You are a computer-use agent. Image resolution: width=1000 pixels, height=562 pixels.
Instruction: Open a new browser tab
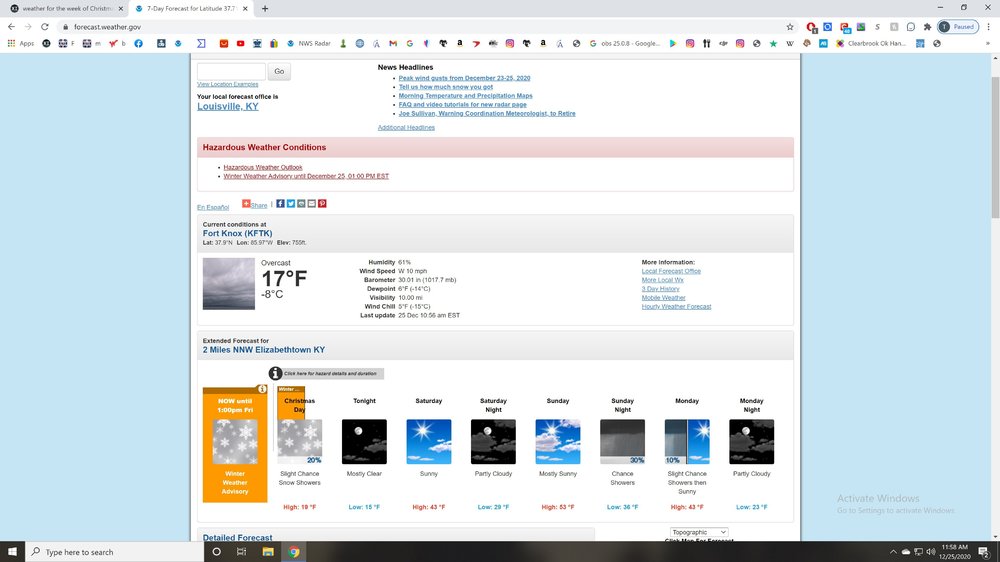pos(265,8)
